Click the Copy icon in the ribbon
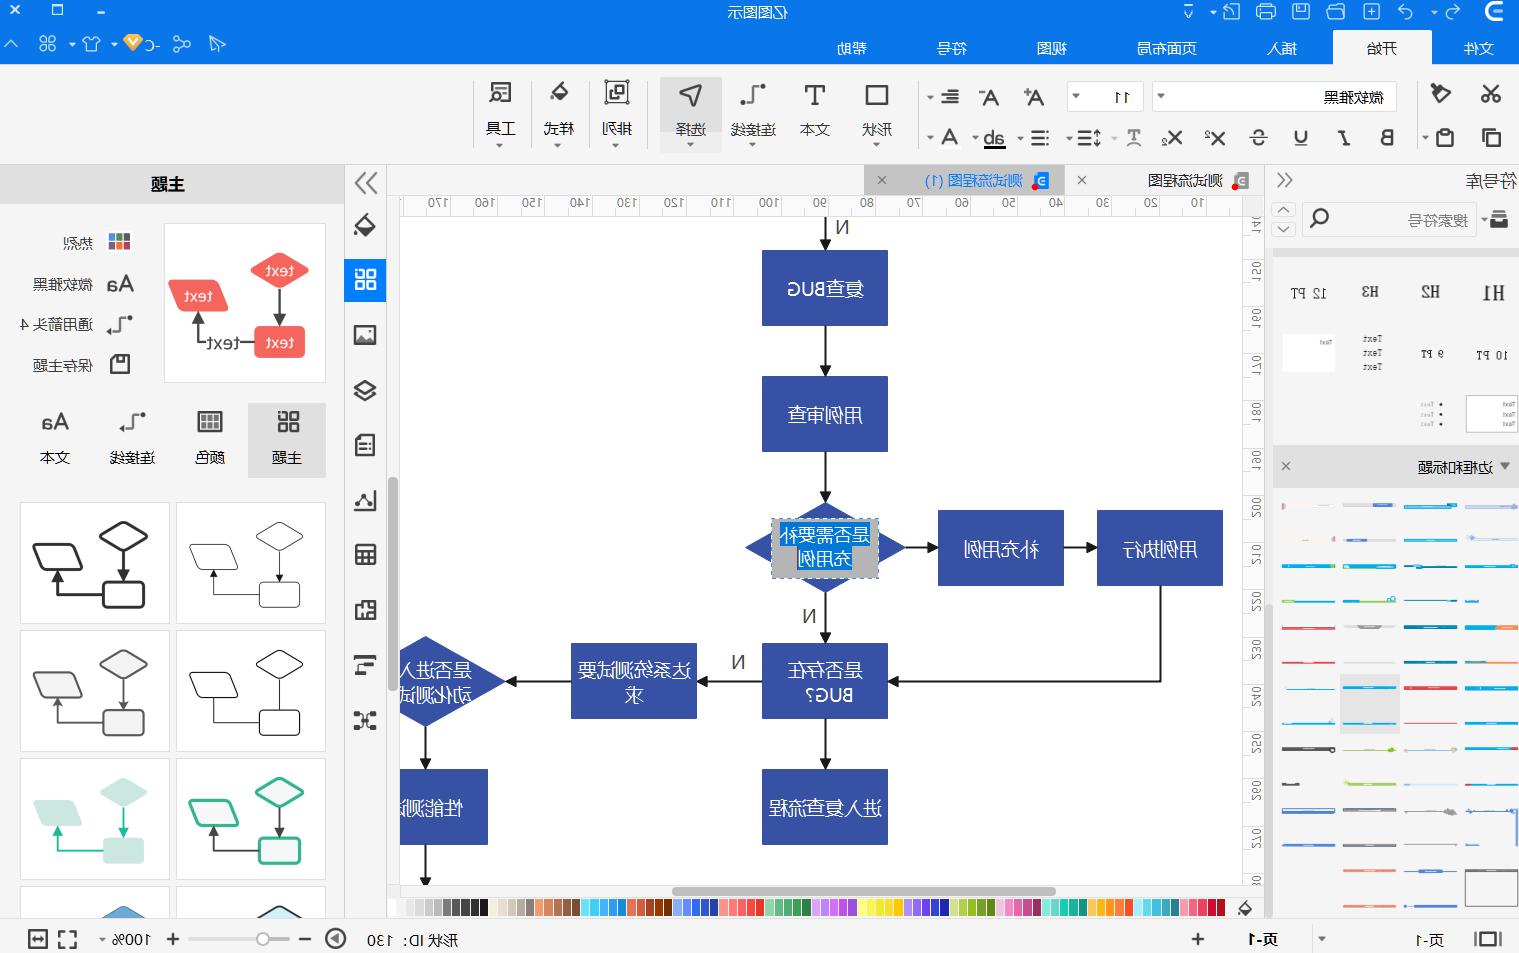The image size is (1519, 953). [1491, 137]
